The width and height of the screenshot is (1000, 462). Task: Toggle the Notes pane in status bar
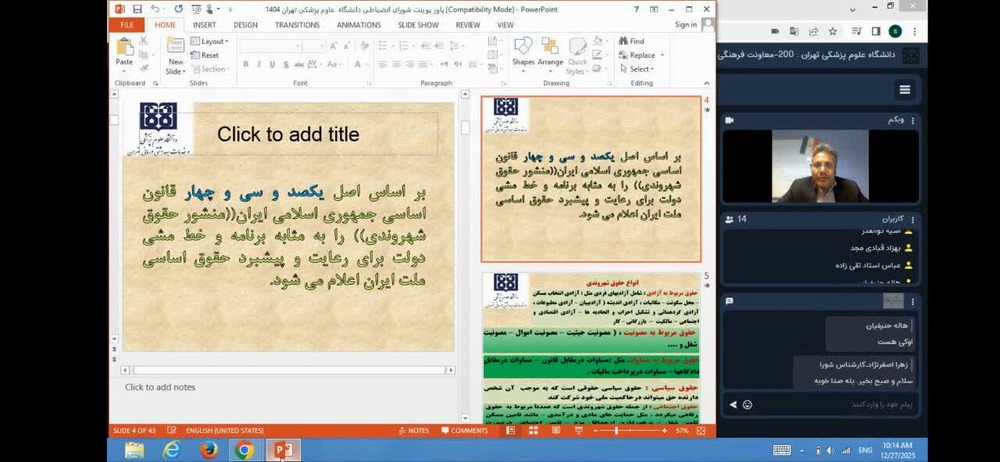point(413,431)
